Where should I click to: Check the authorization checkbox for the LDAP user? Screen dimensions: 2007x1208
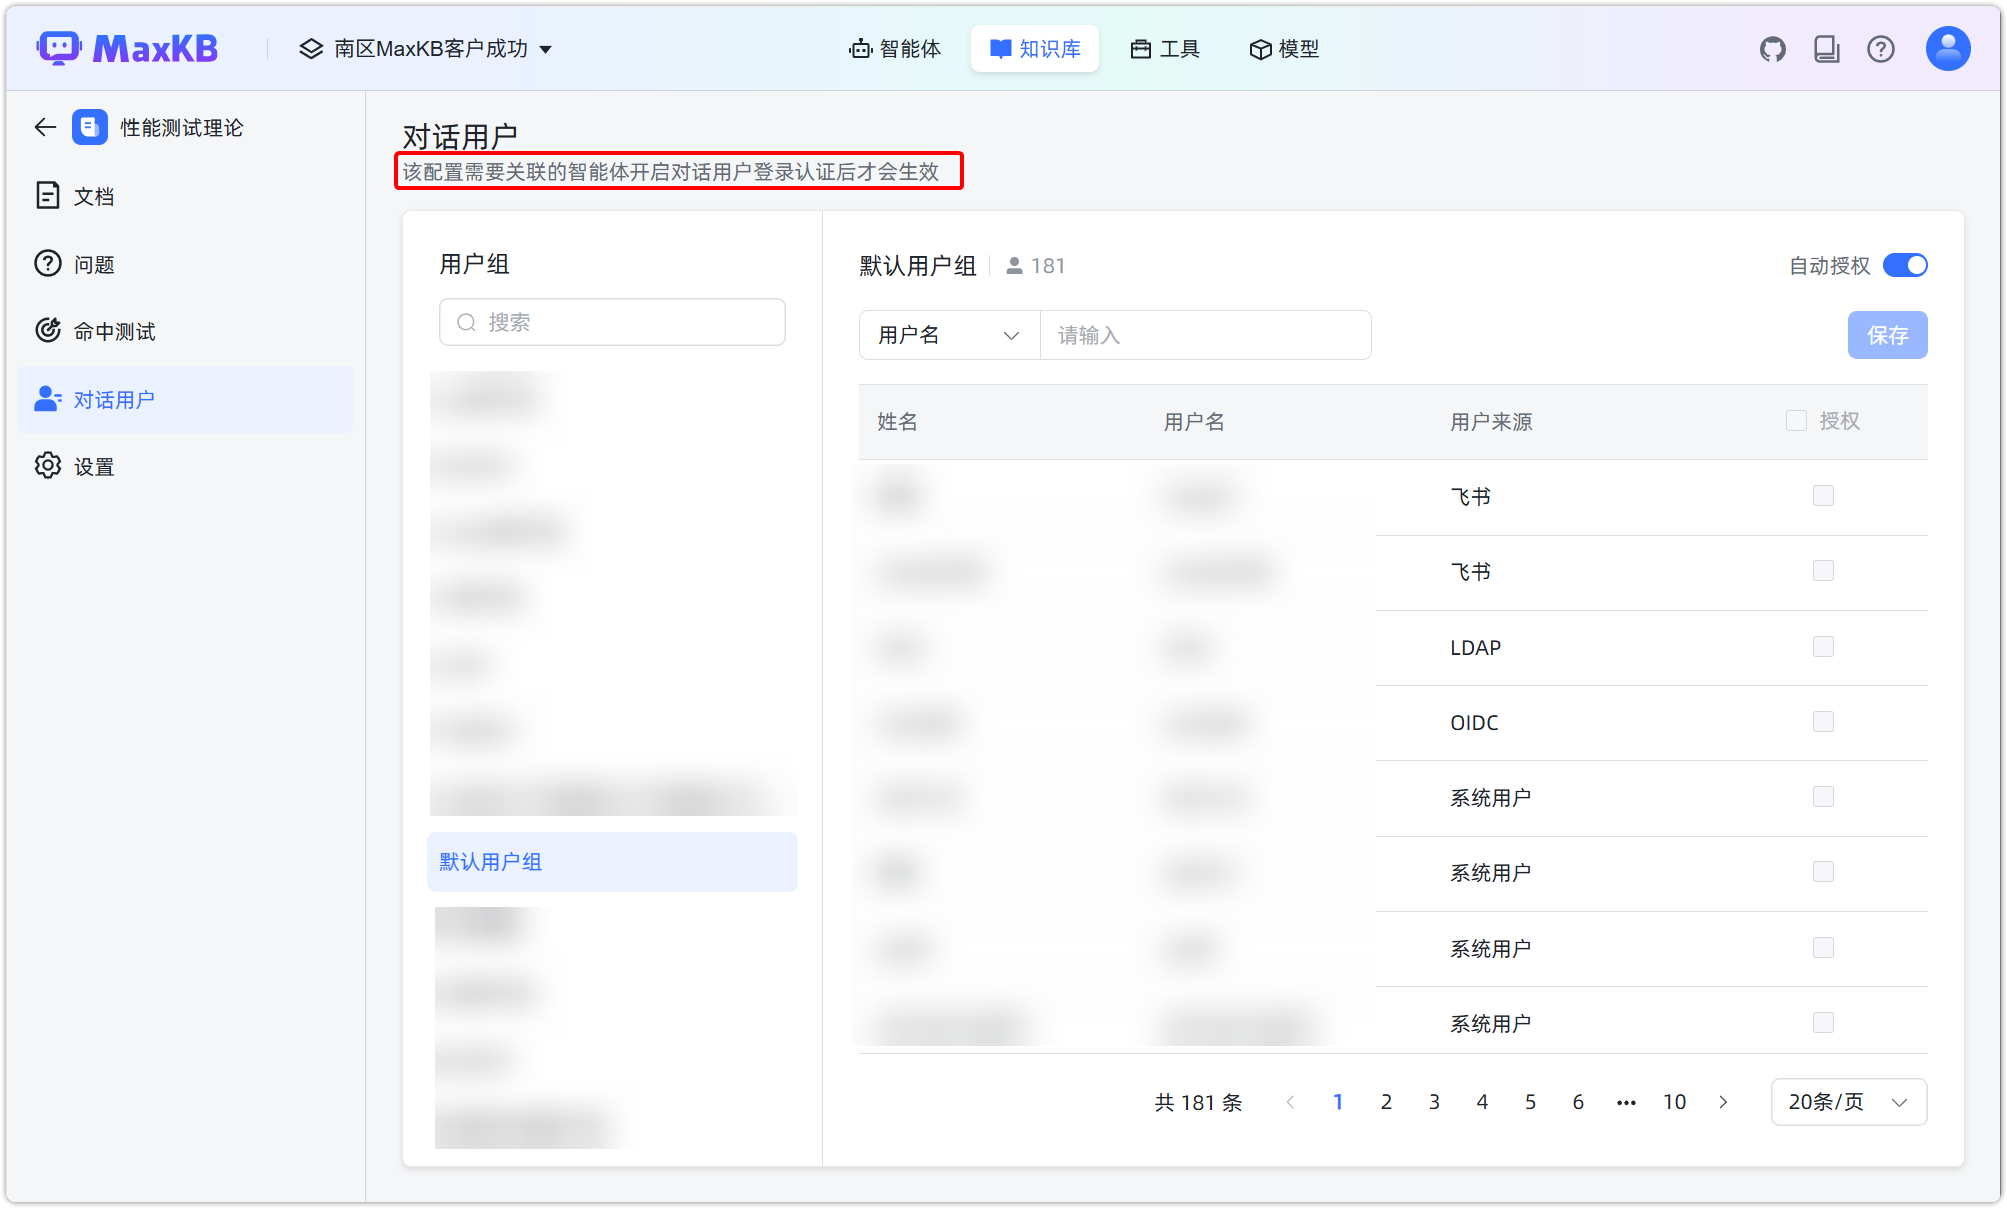(1824, 646)
